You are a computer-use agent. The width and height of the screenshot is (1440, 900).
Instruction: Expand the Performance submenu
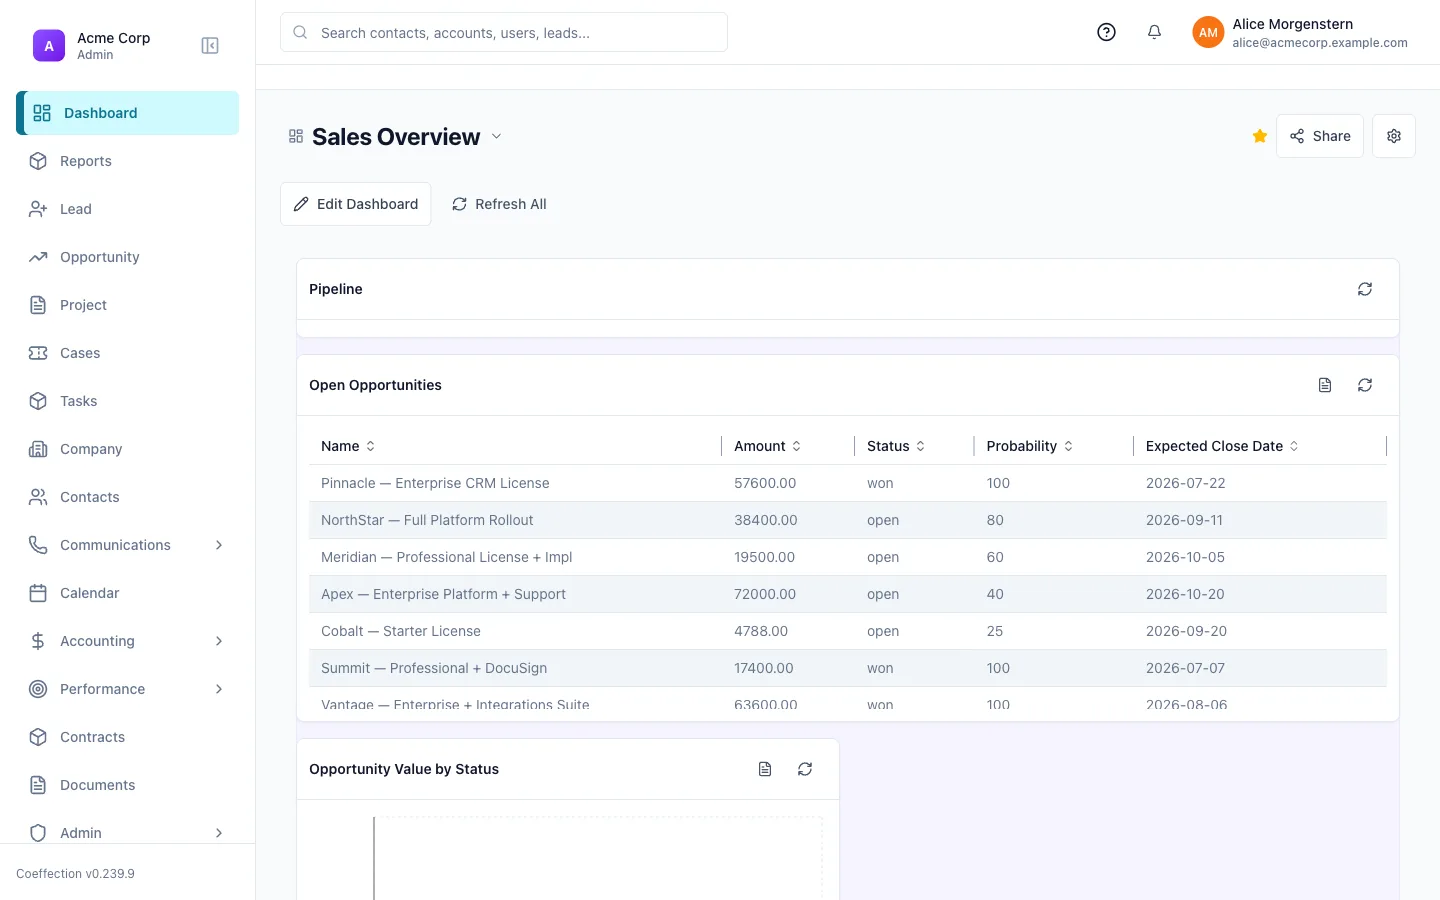(x=219, y=689)
